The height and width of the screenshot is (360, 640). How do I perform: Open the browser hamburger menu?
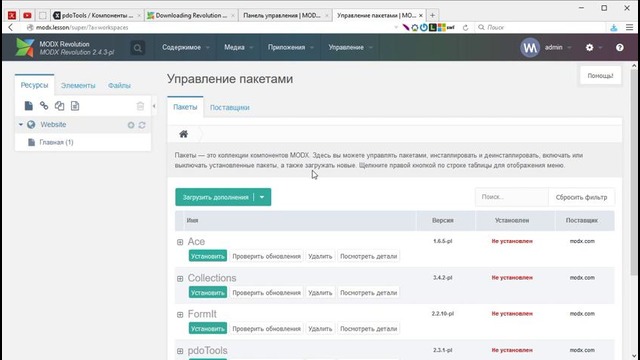629,27
